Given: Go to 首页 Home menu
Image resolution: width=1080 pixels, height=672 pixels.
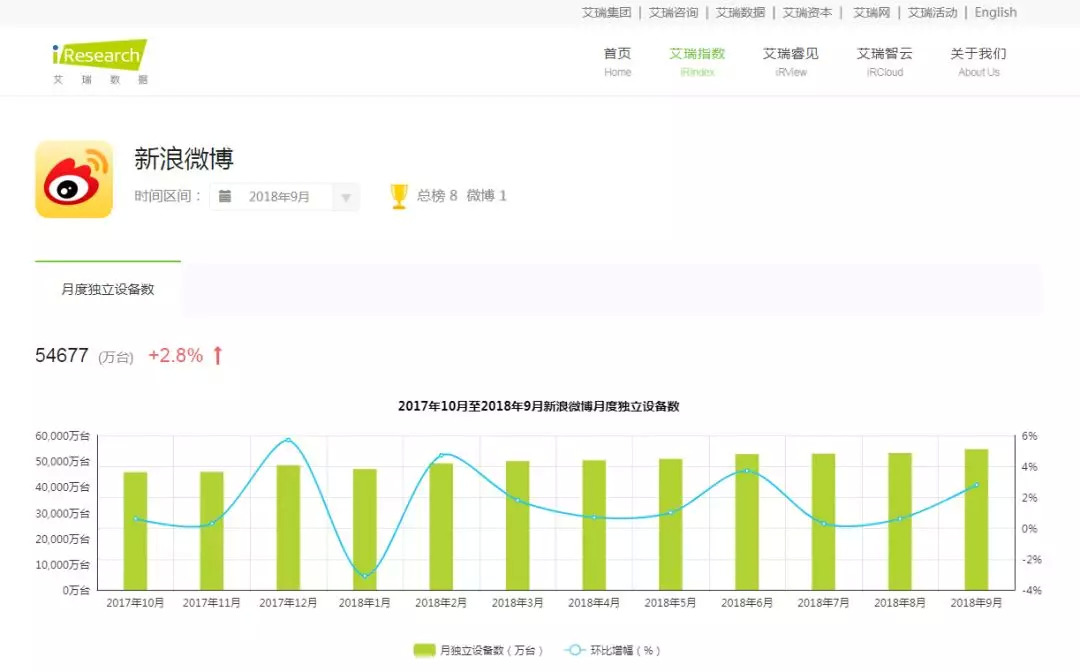Looking at the screenshot, I should [617, 61].
